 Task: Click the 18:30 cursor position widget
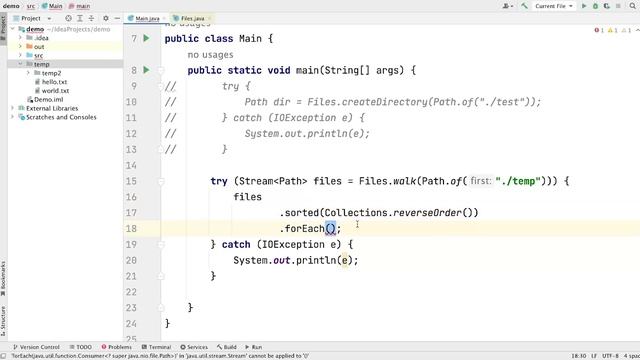579,356
